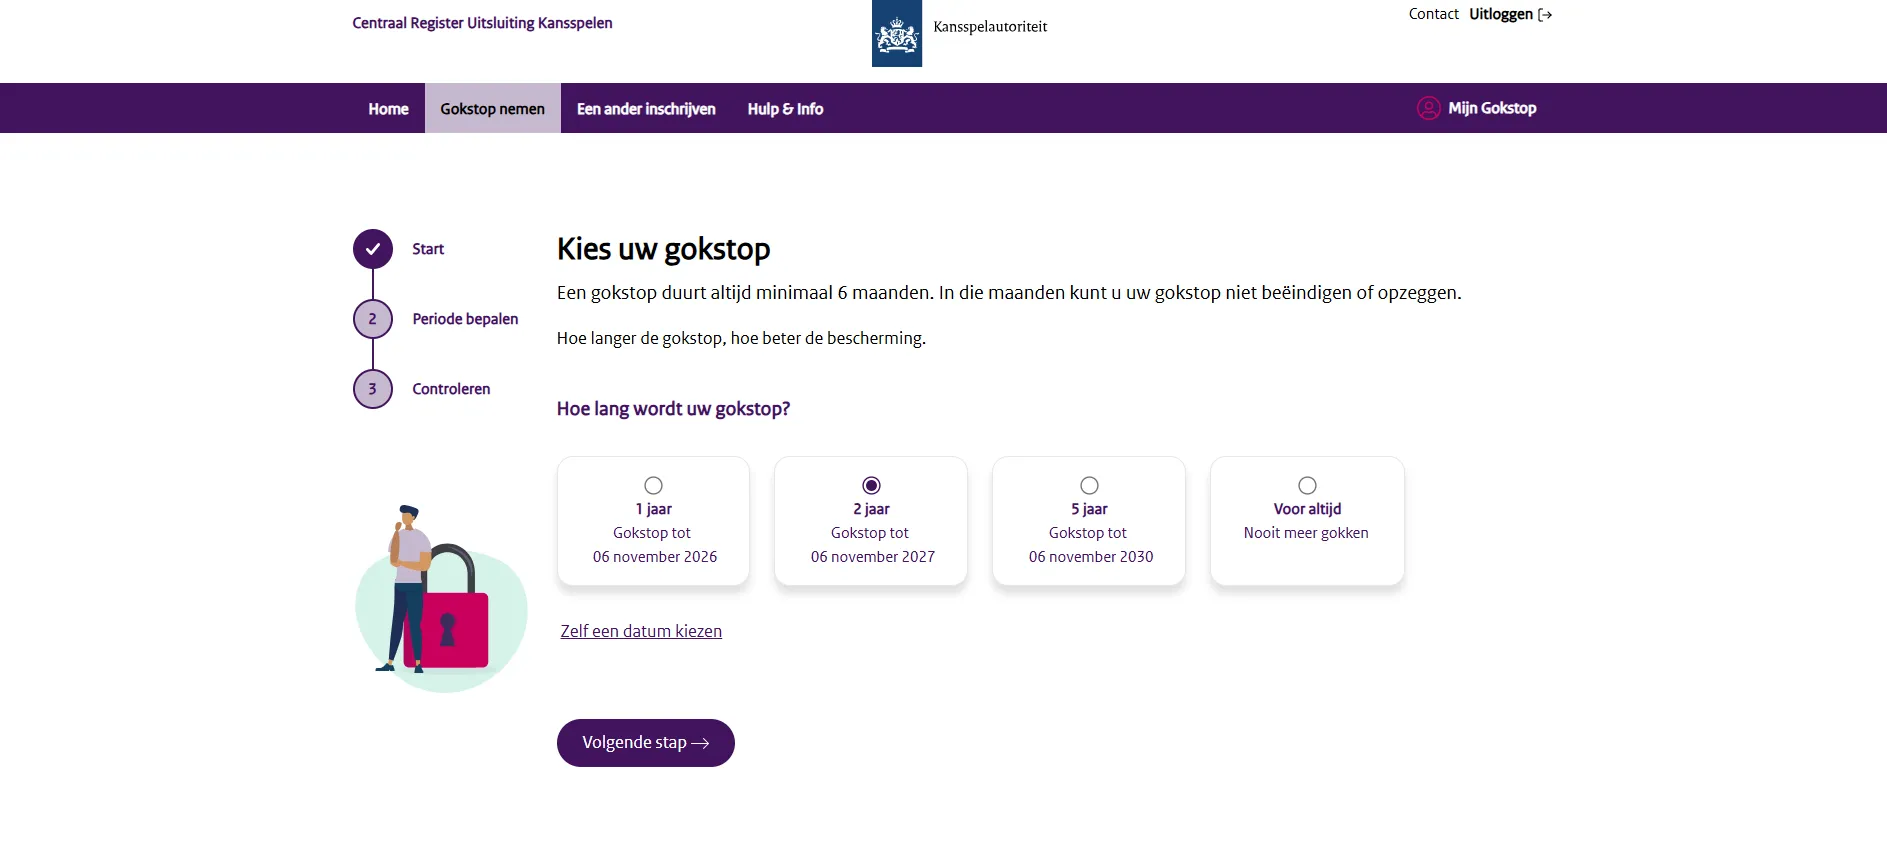Image resolution: width=1887 pixels, height=857 pixels.
Task: Open the Hulp & Info menu item
Action: click(x=785, y=108)
